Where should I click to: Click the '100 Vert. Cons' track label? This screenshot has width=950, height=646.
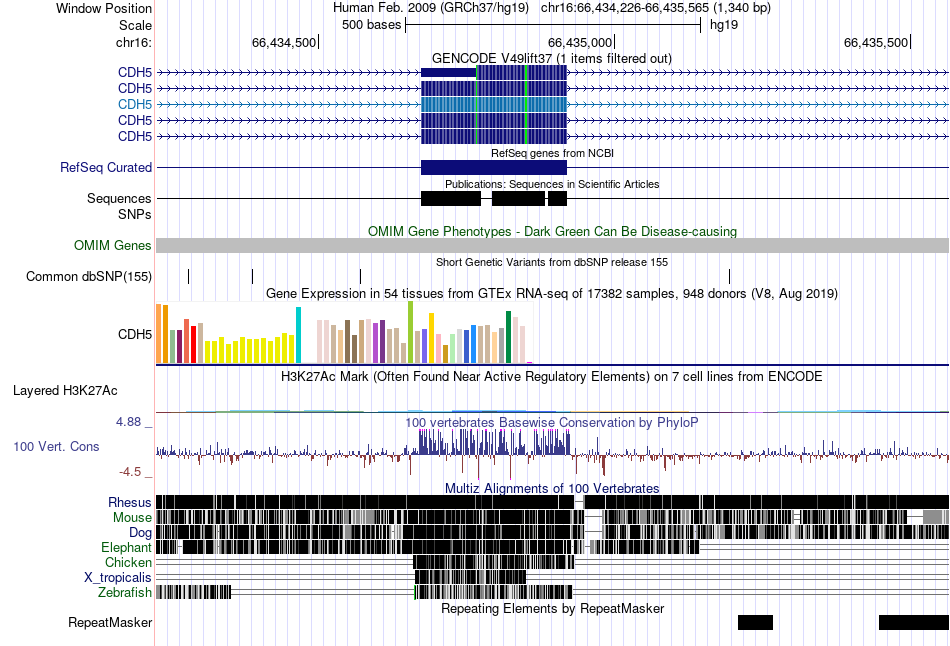(56, 447)
